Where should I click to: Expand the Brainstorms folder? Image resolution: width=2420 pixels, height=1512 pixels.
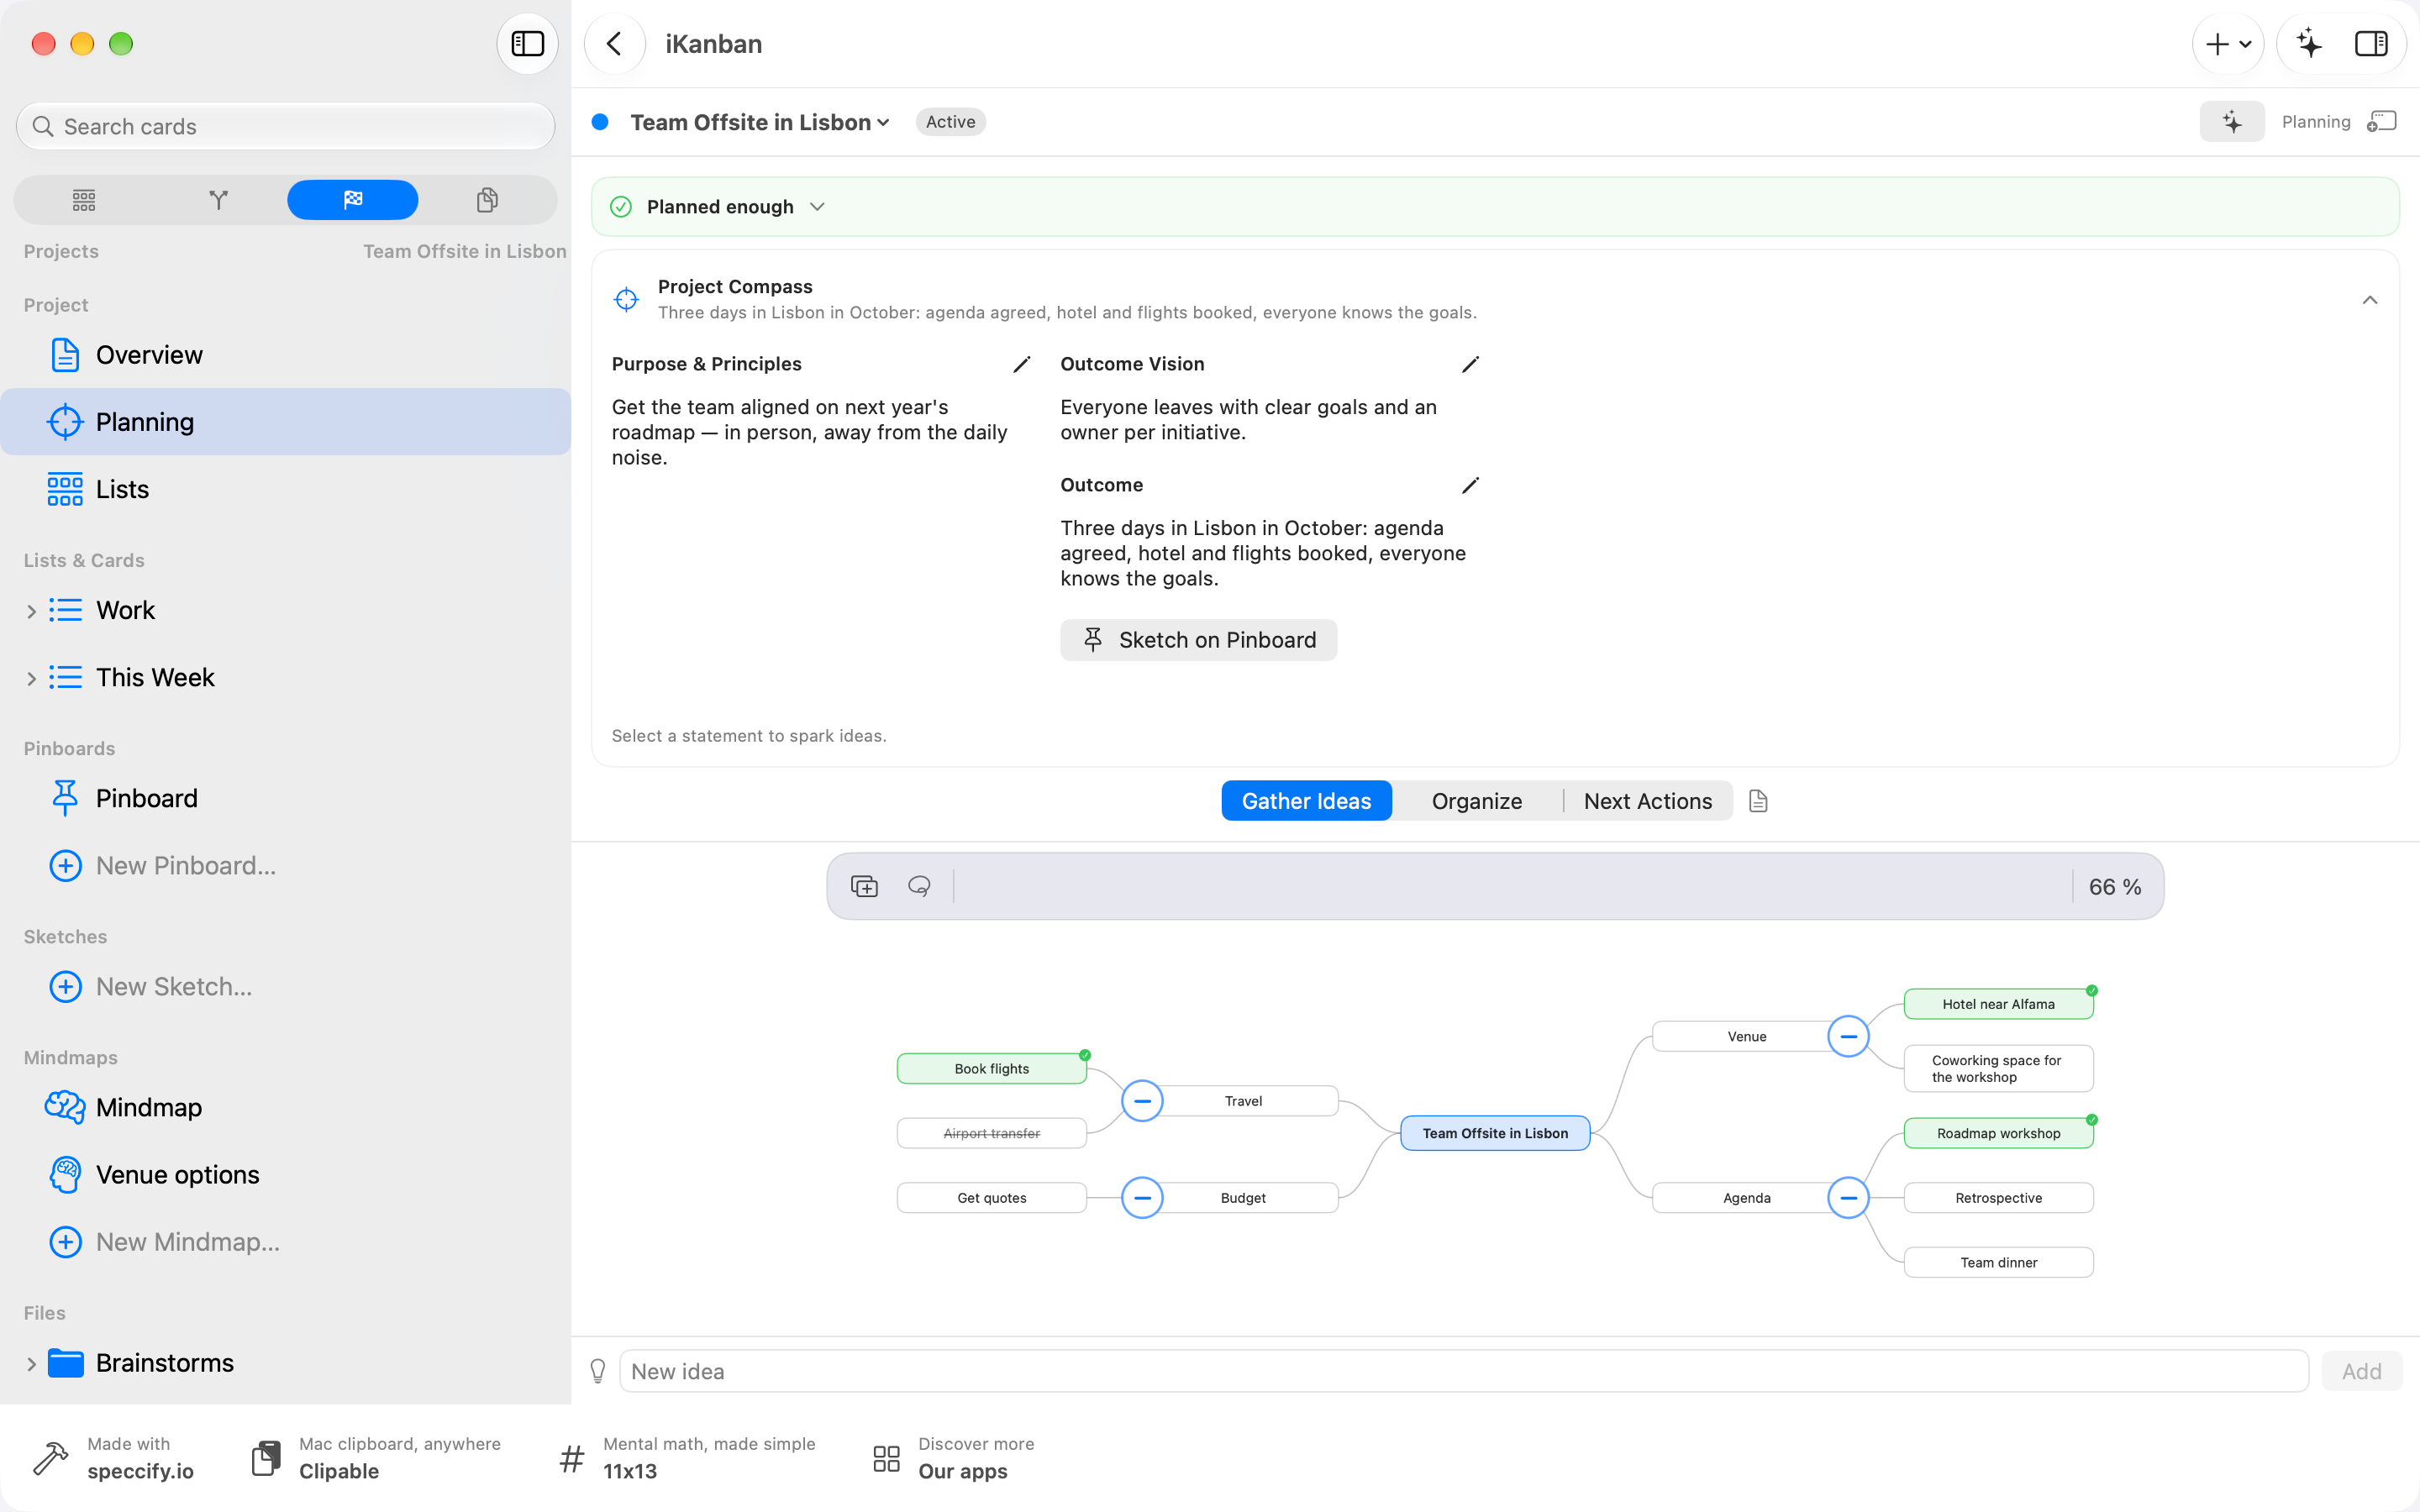pyautogui.click(x=31, y=1364)
